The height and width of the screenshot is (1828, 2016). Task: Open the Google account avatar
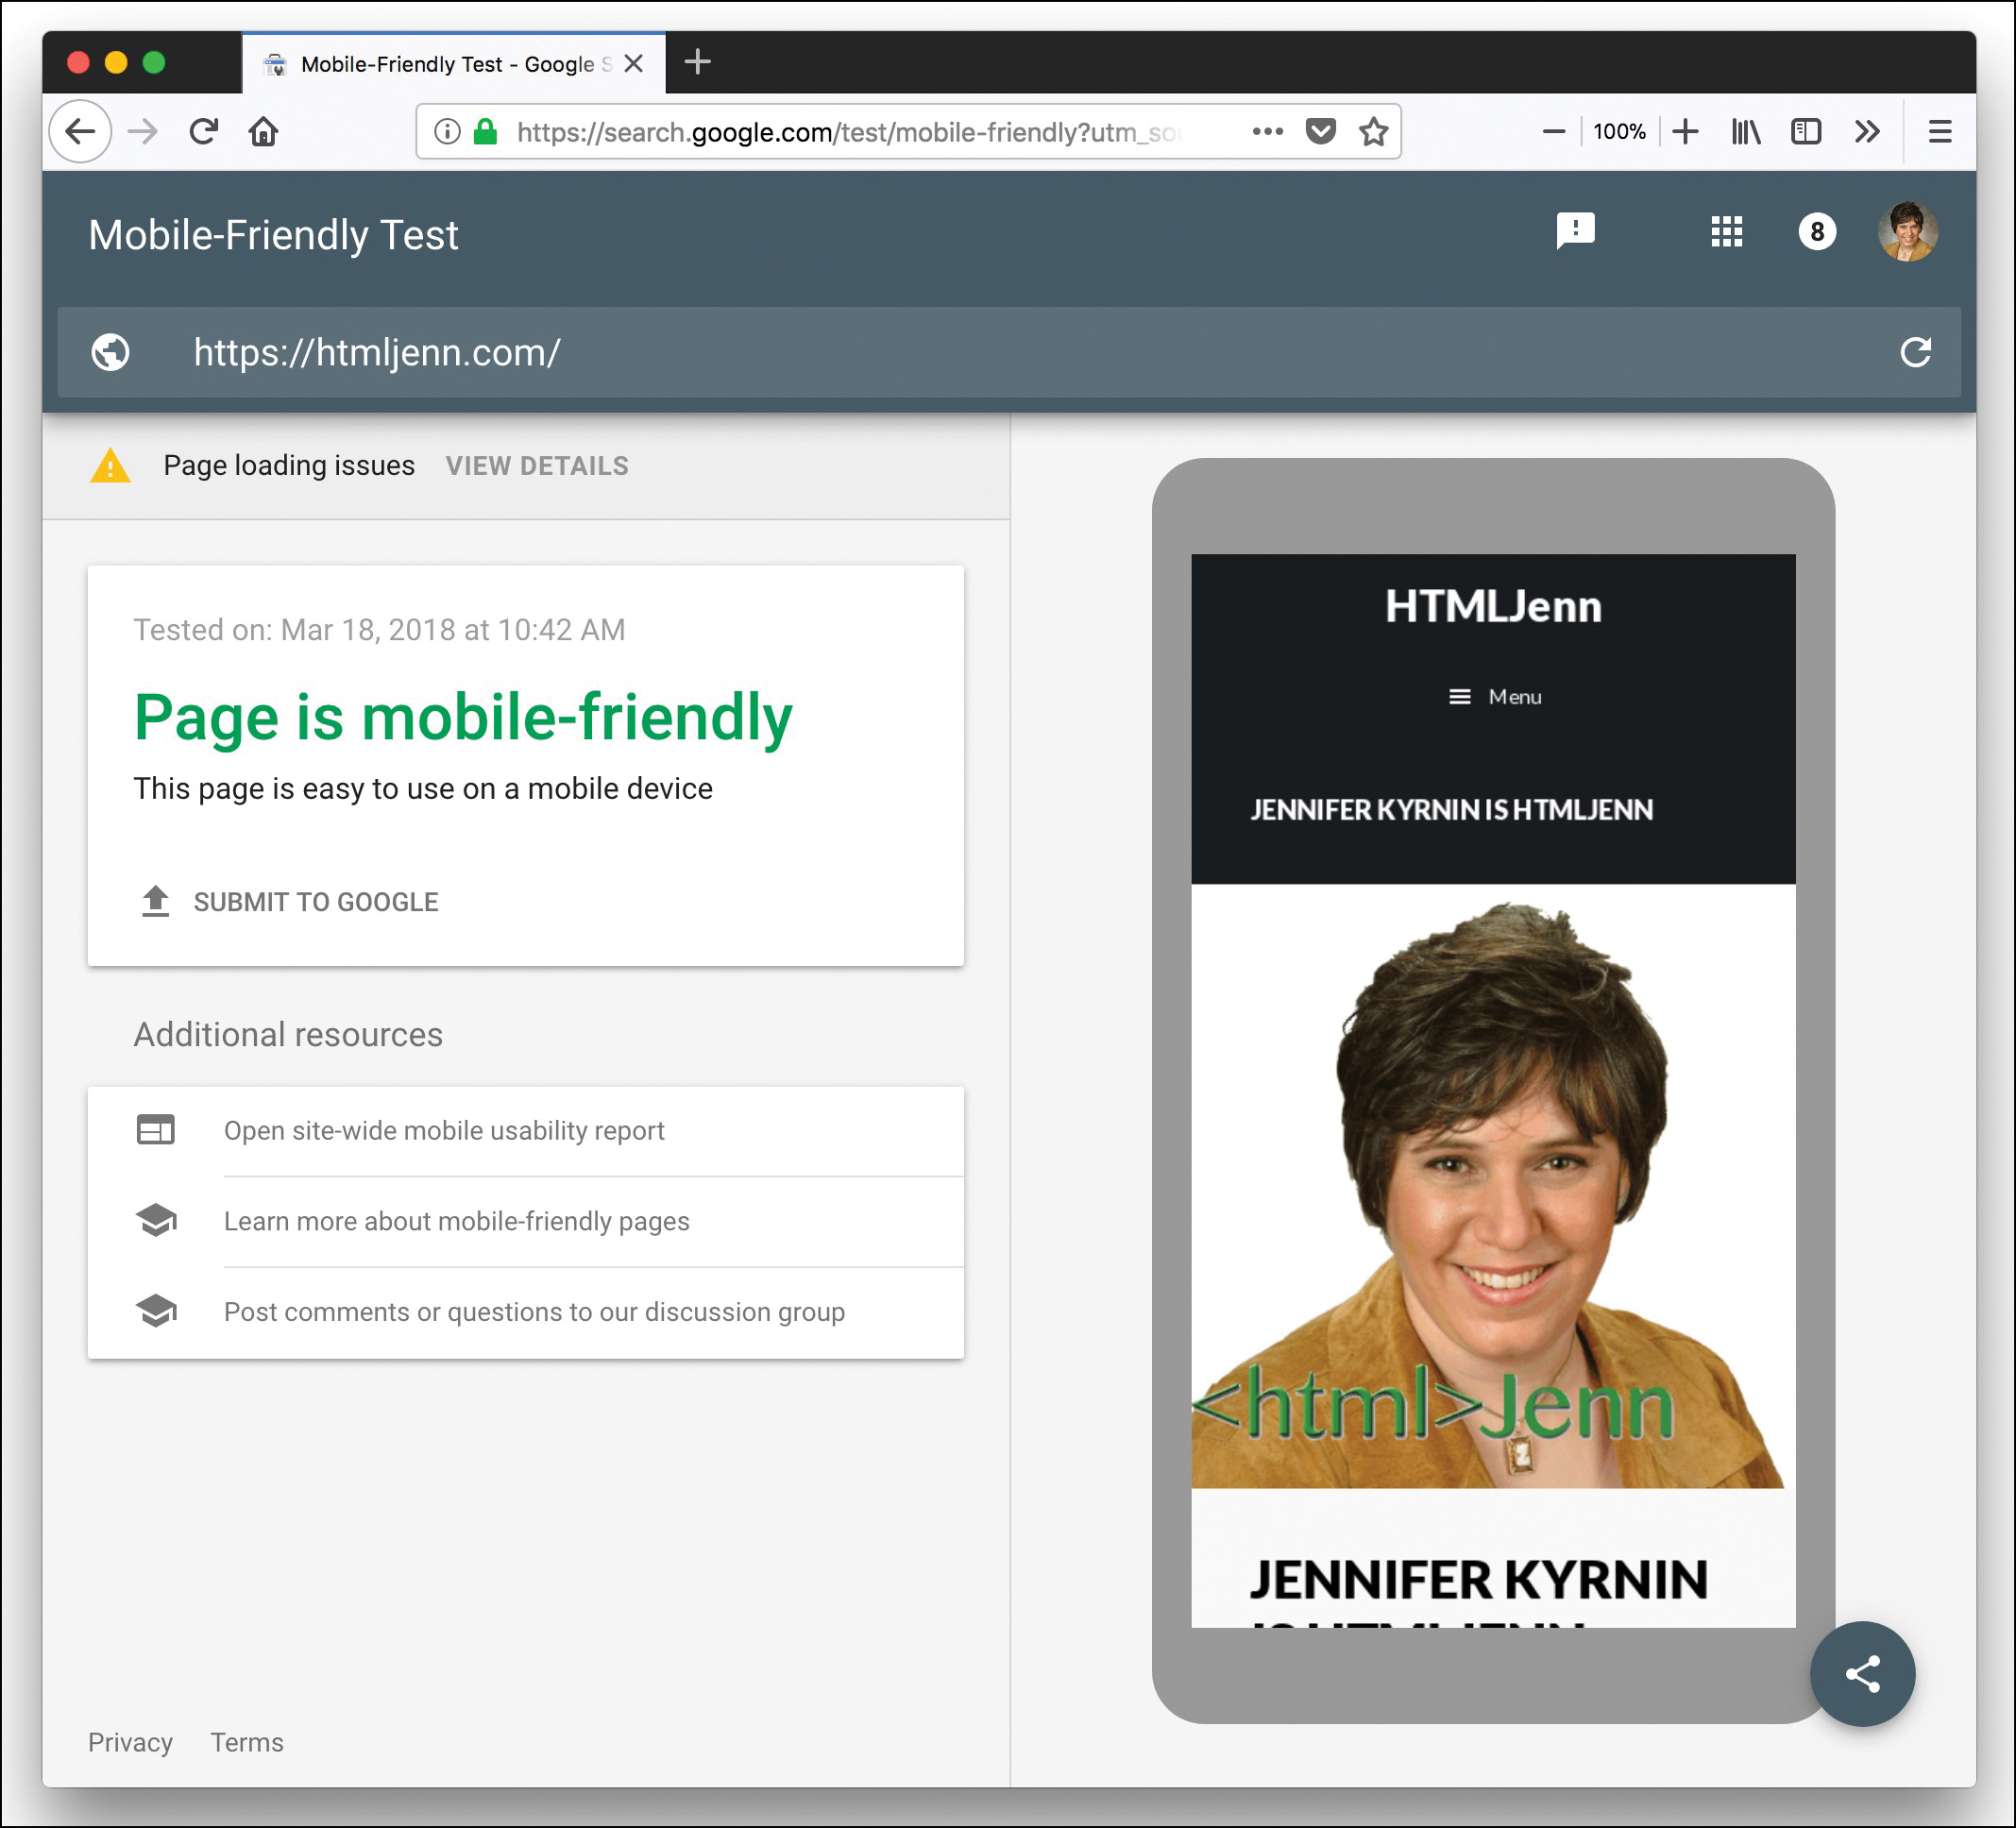(x=1908, y=232)
